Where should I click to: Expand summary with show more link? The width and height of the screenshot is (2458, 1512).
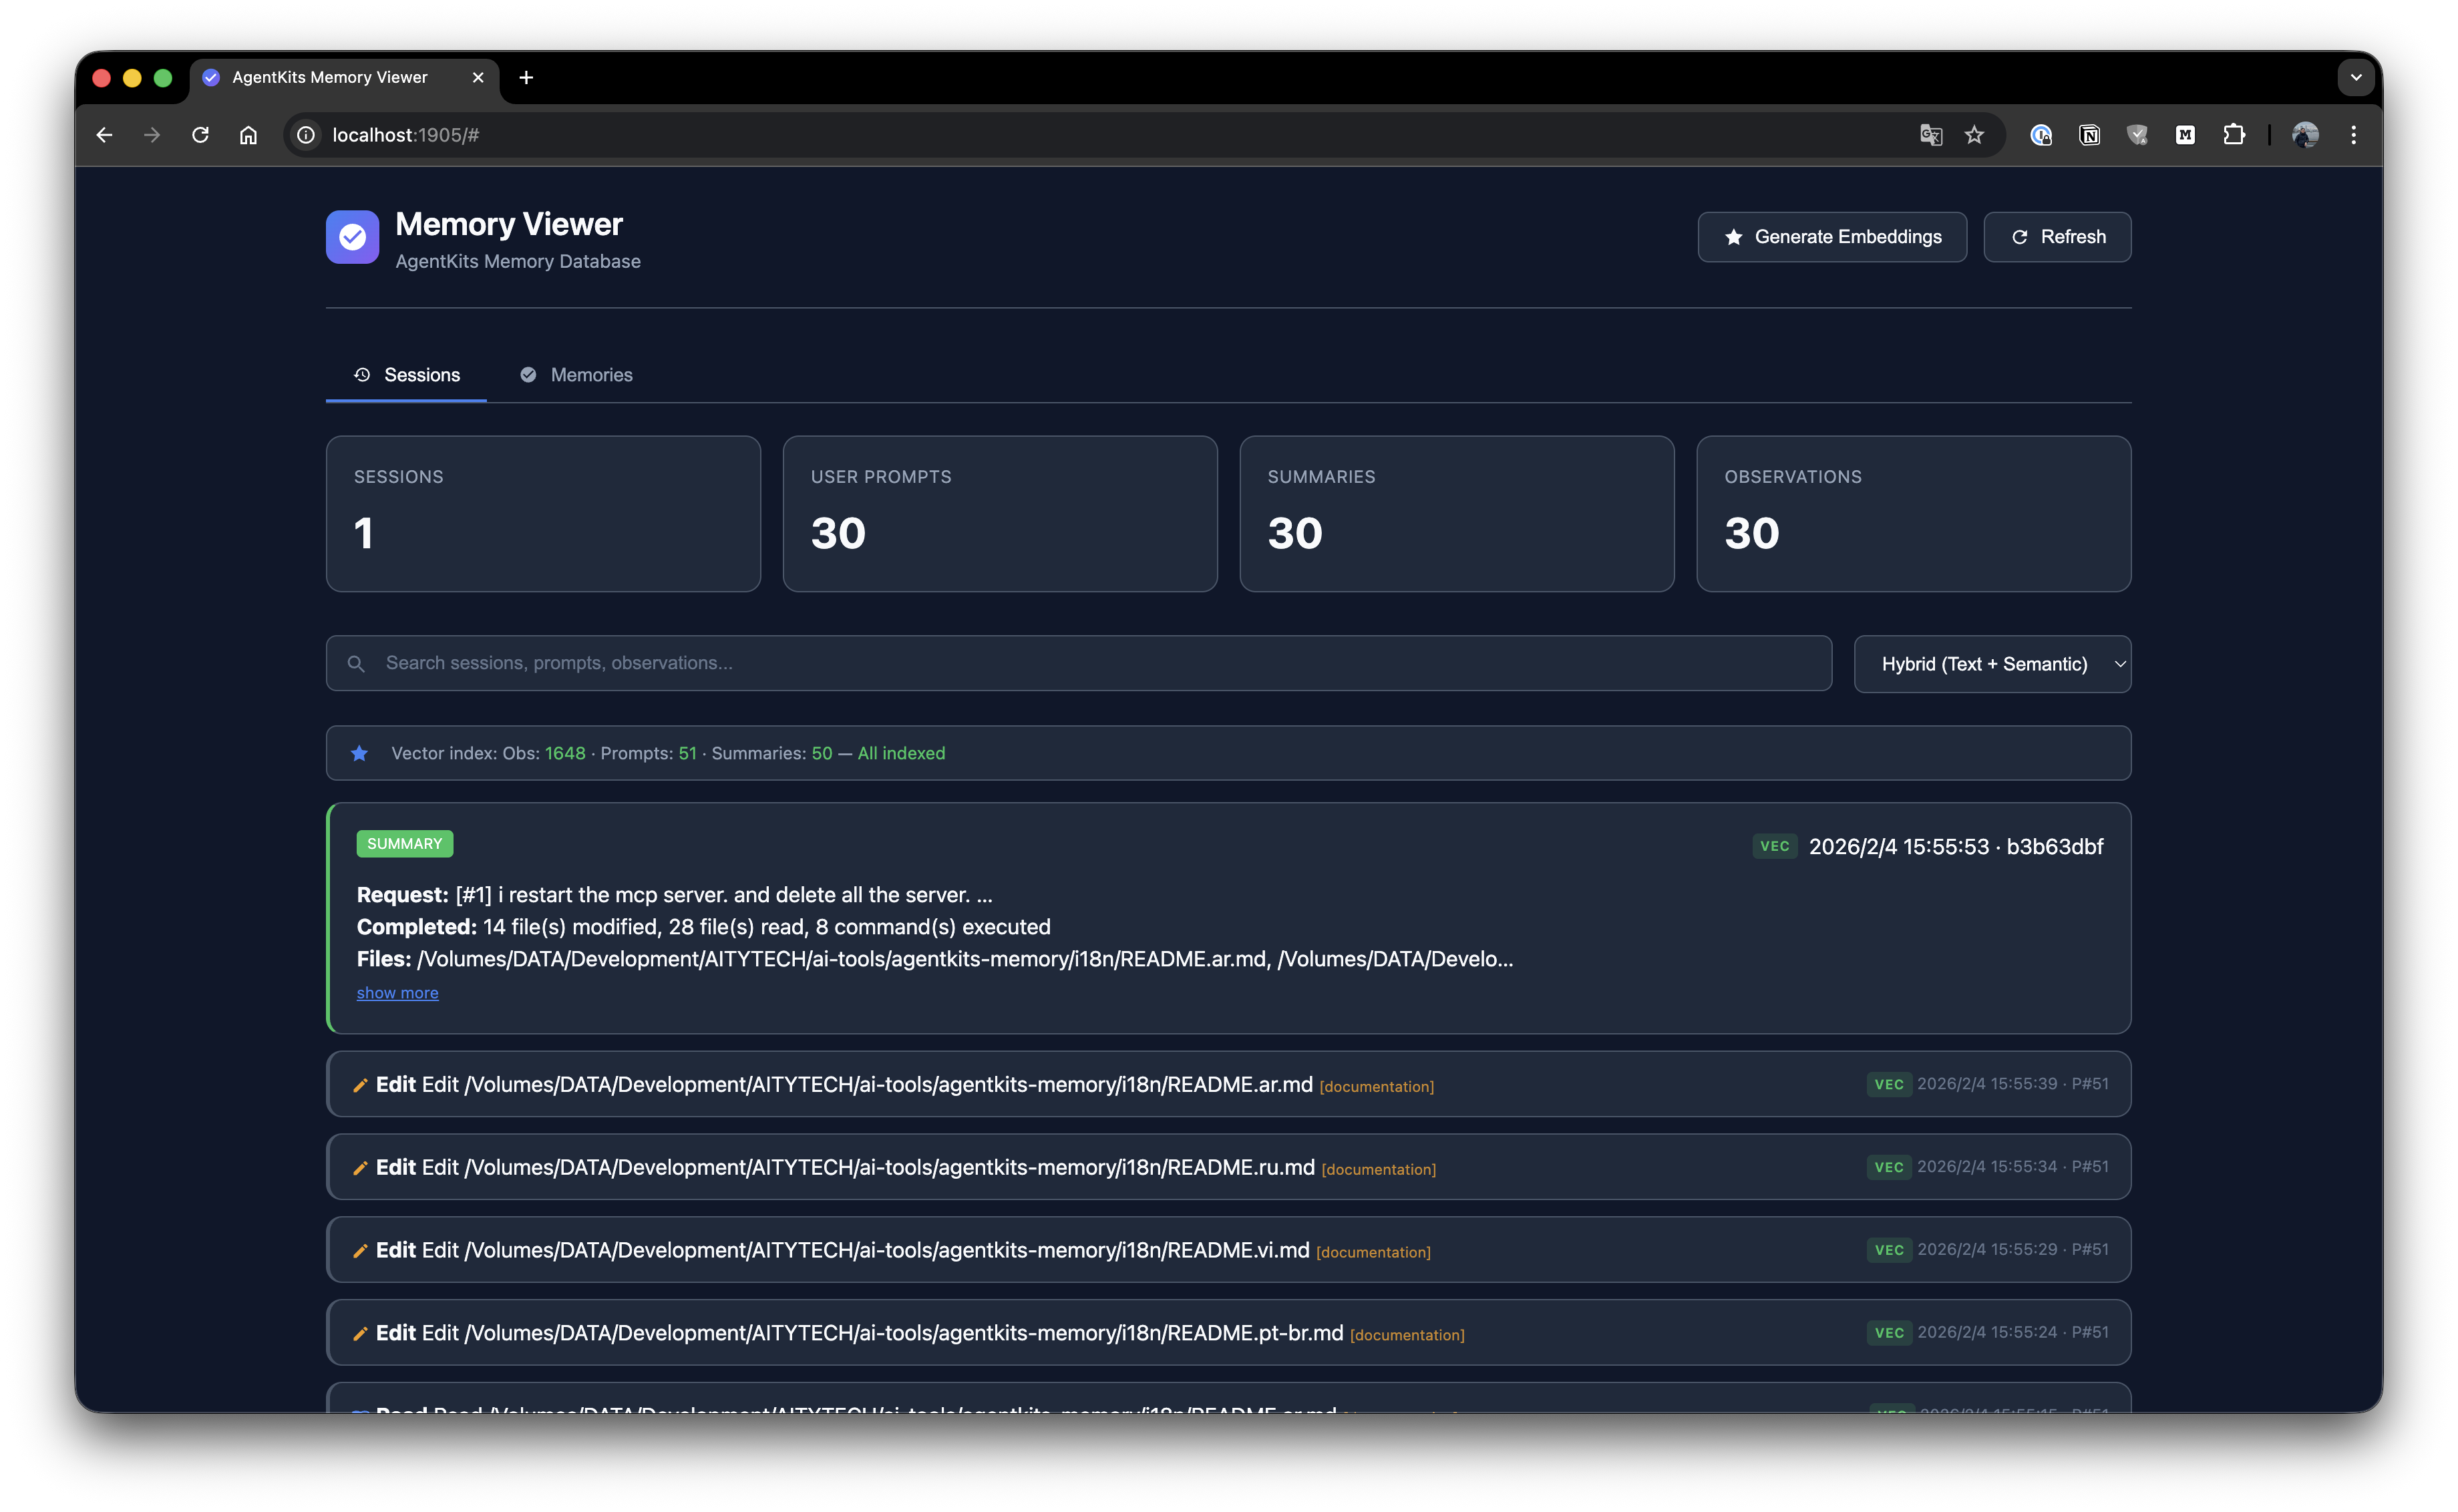coord(397,993)
